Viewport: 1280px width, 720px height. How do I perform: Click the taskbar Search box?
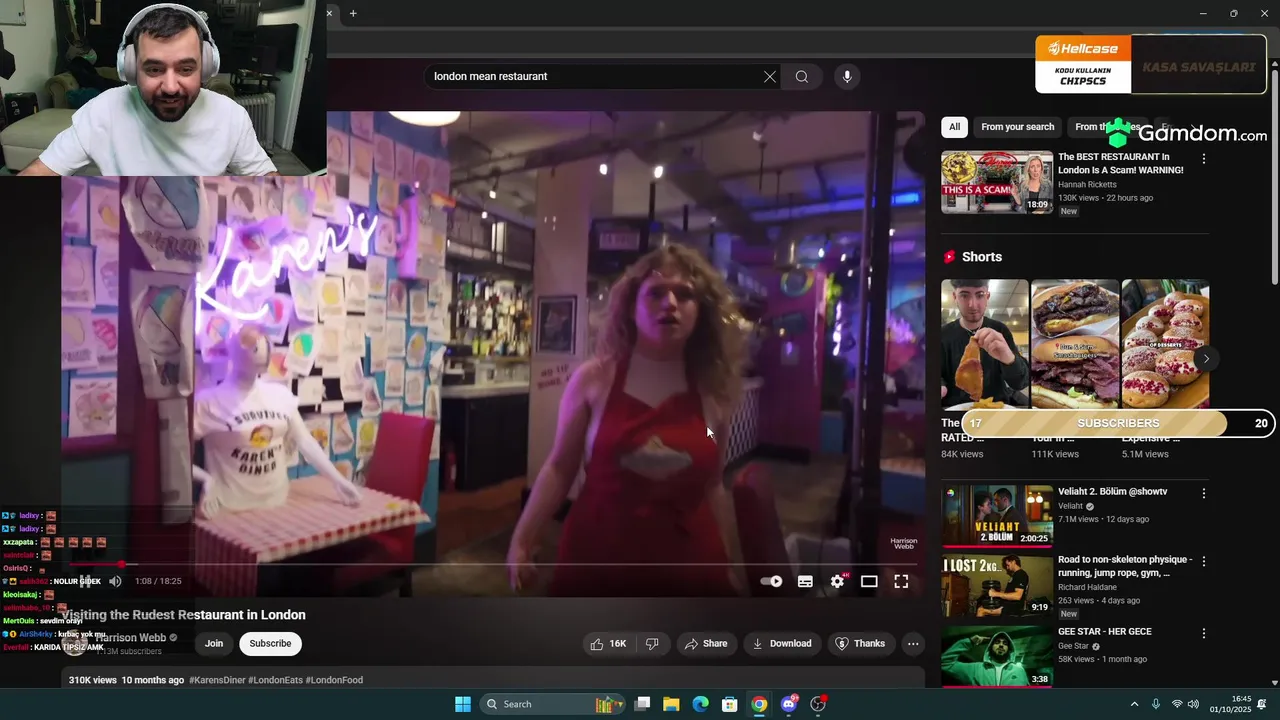[x=553, y=704]
